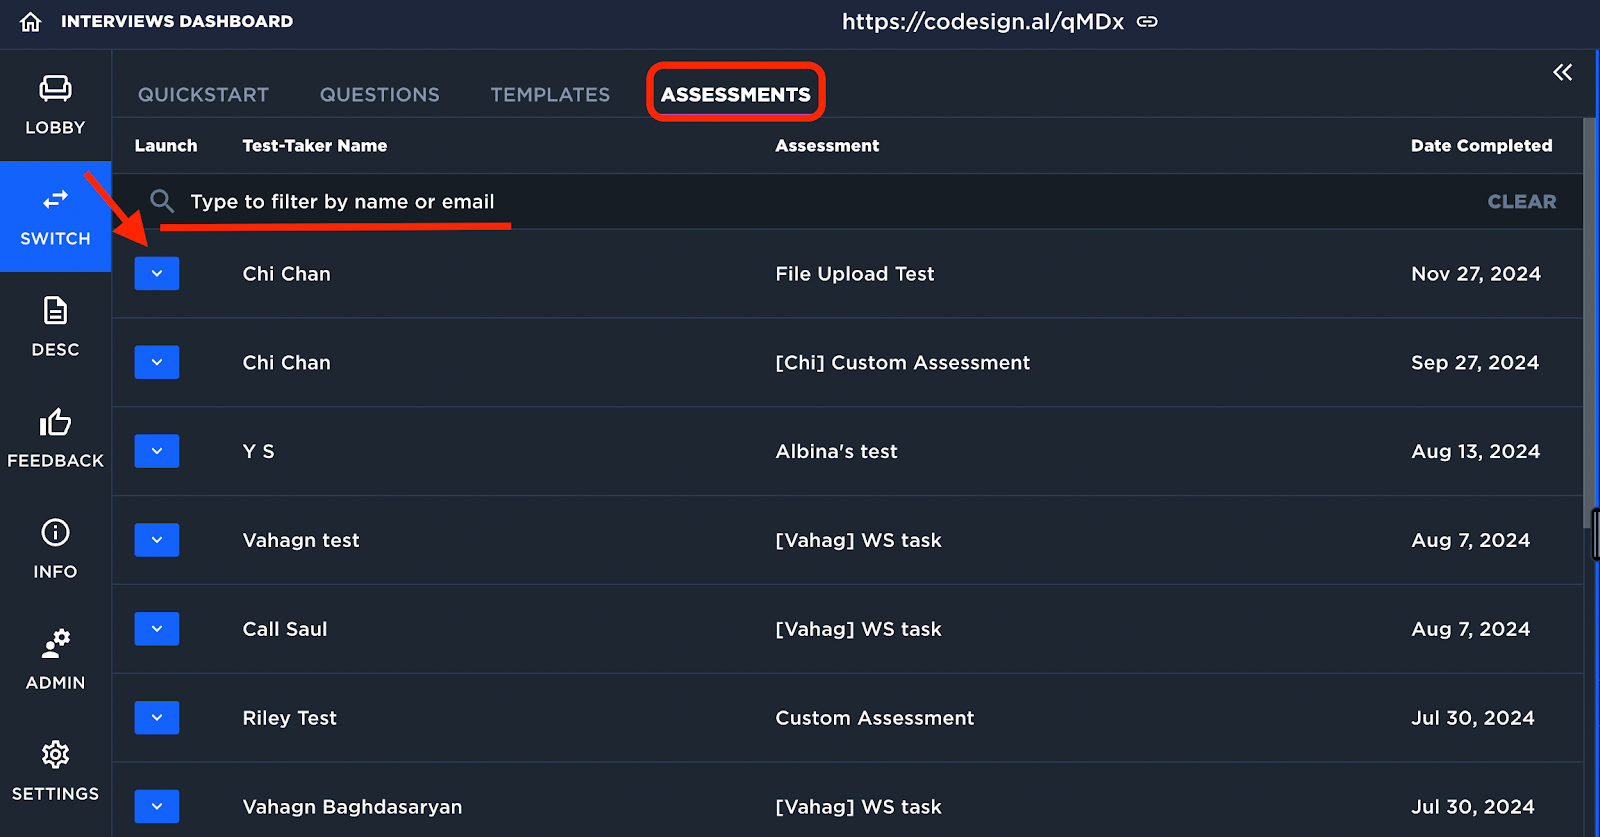
Task: Select the Y S test-taker name
Action: pos(258,451)
